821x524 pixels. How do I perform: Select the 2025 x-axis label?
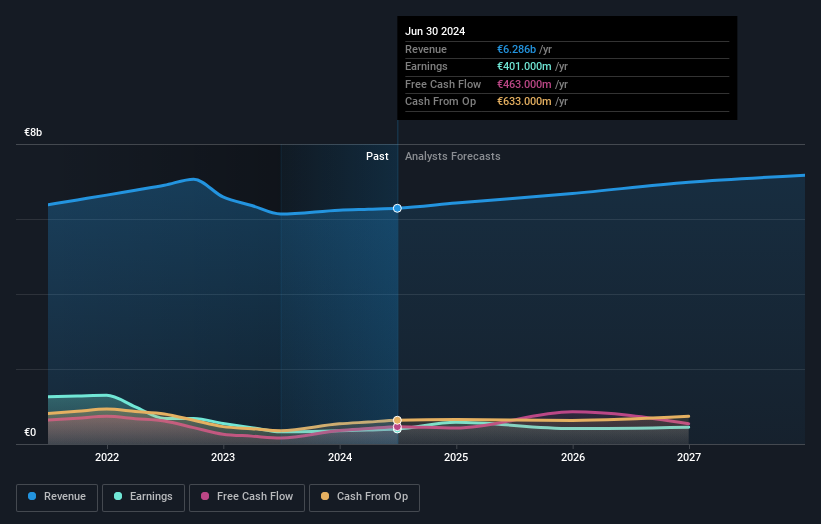click(456, 458)
